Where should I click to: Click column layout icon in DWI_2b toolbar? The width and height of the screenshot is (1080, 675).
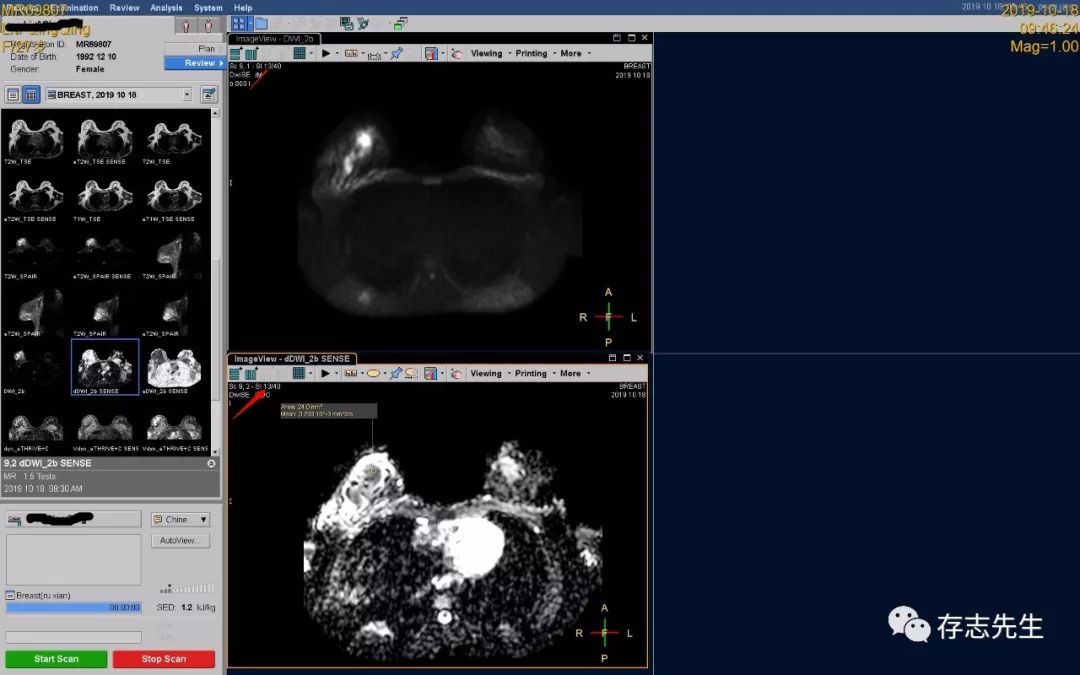click(x=251, y=53)
